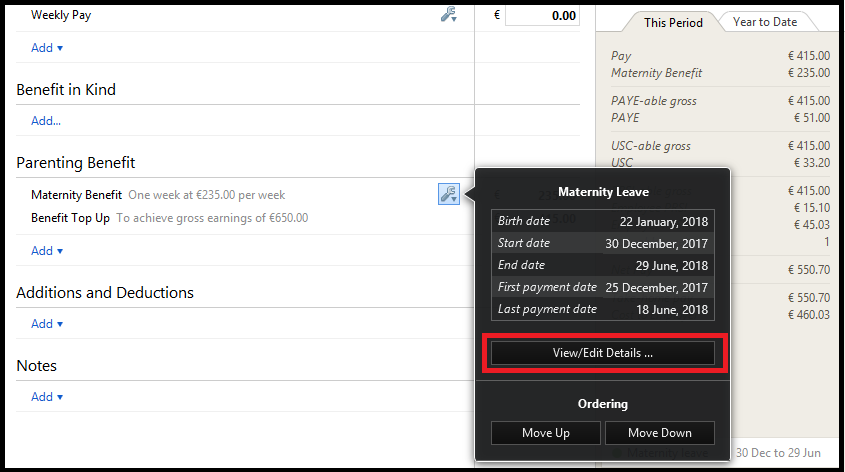
Task: Click the End date value 29 June, 2018
Action: [x=671, y=266]
